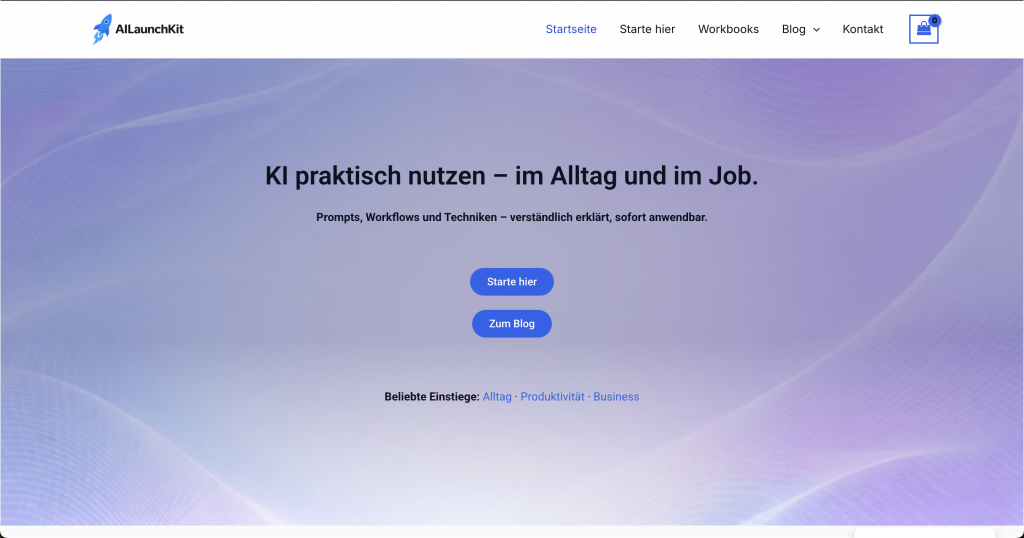Screen dimensions: 1024x538
Task: Open the shopping cart icon
Action: (x=923, y=30)
